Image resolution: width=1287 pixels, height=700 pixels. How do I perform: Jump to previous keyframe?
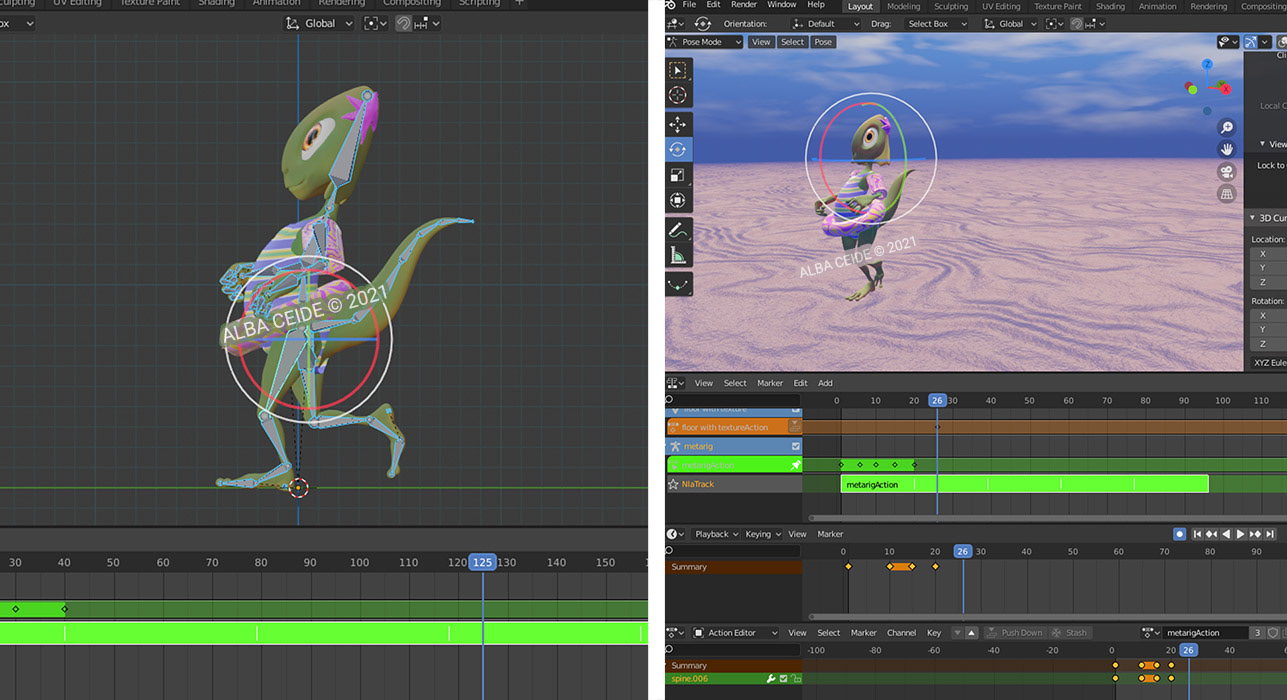pos(1211,534)
